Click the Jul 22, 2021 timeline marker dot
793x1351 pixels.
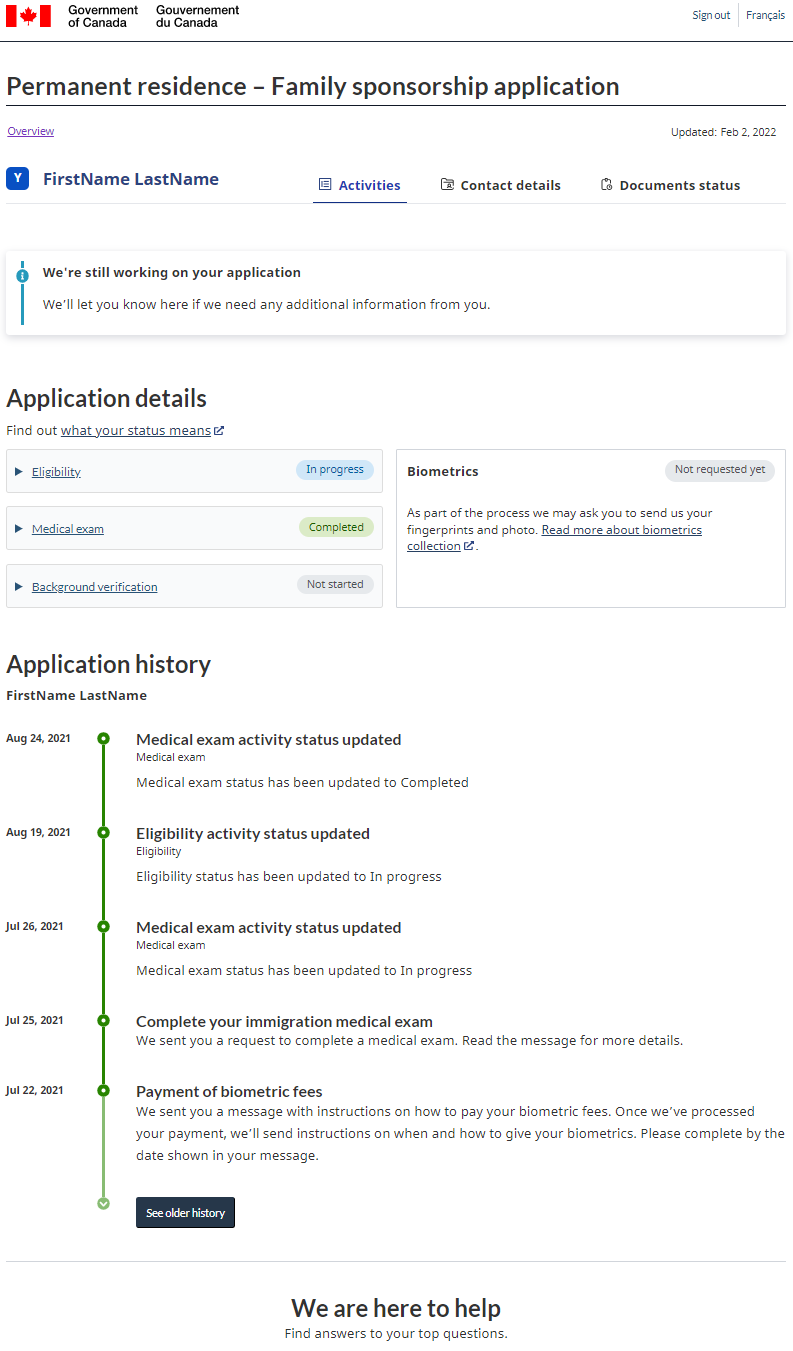click(x=103, y=1091)
